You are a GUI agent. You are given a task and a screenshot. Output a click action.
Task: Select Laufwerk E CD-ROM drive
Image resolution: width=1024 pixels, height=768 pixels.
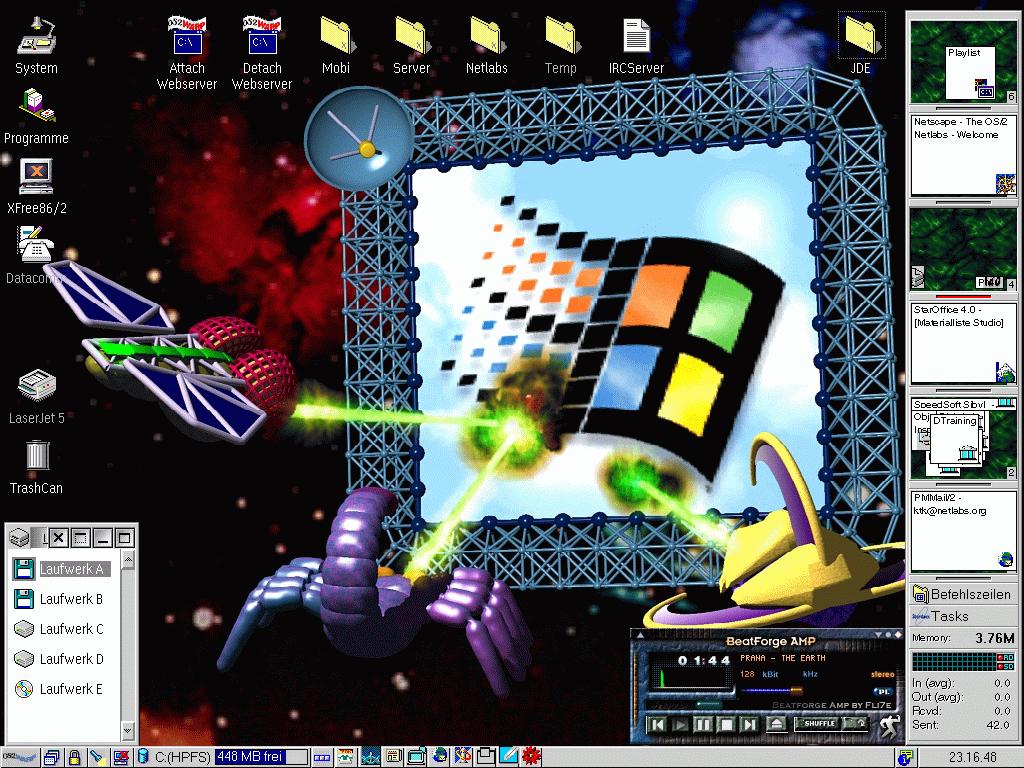[x=61, y=689]
